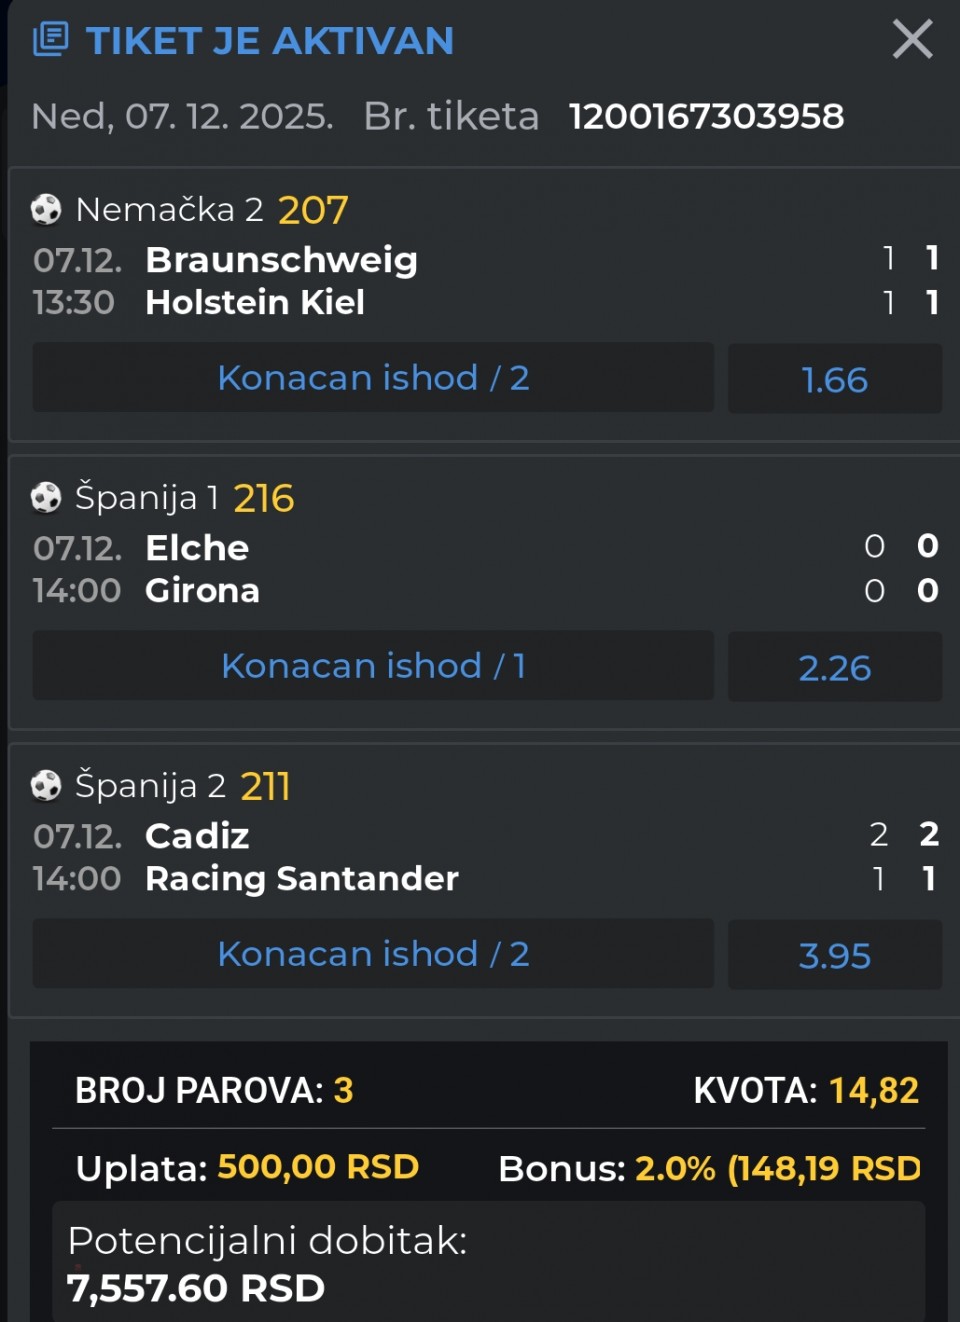Click the ticket document icon in header
Screen dimensions: 960x1322
tap(50, 40)
